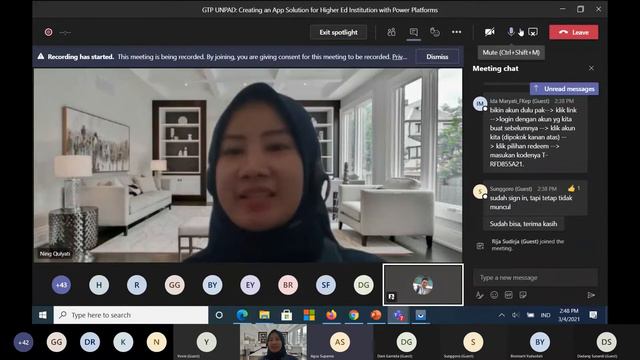This screenshot has width=640, height=360.
Task: Select the self-view video thumbnail
Action: [423, 284]
